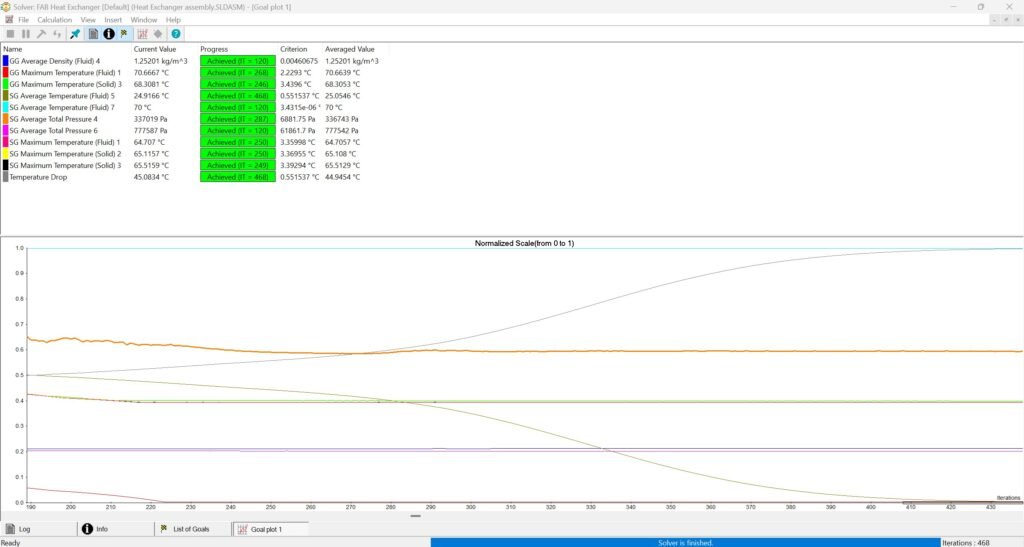1024x547 pixels.
Task: Open the Window menu
Action: coord(144,19)
